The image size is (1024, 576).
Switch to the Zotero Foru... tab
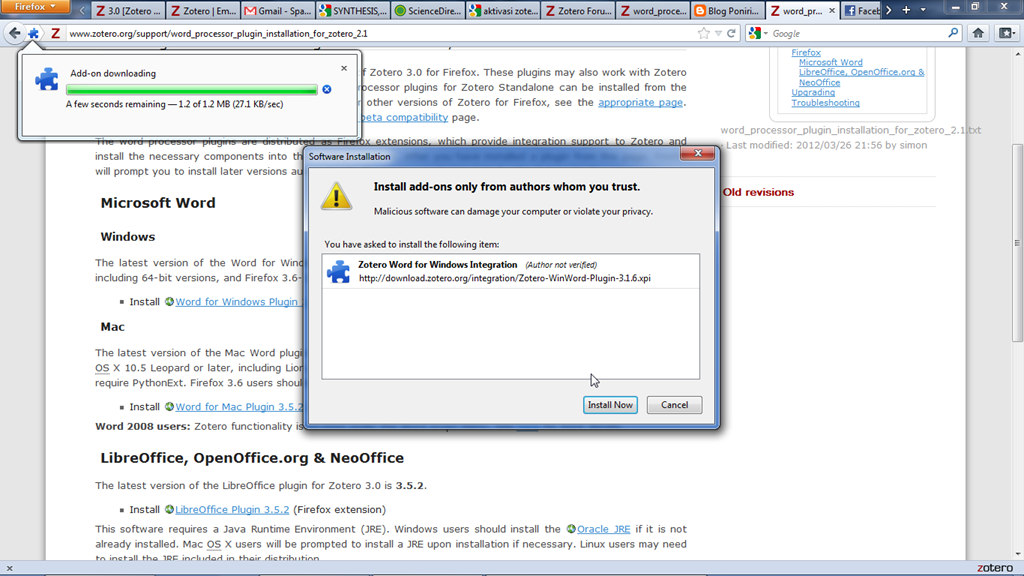tap(578, 11)
